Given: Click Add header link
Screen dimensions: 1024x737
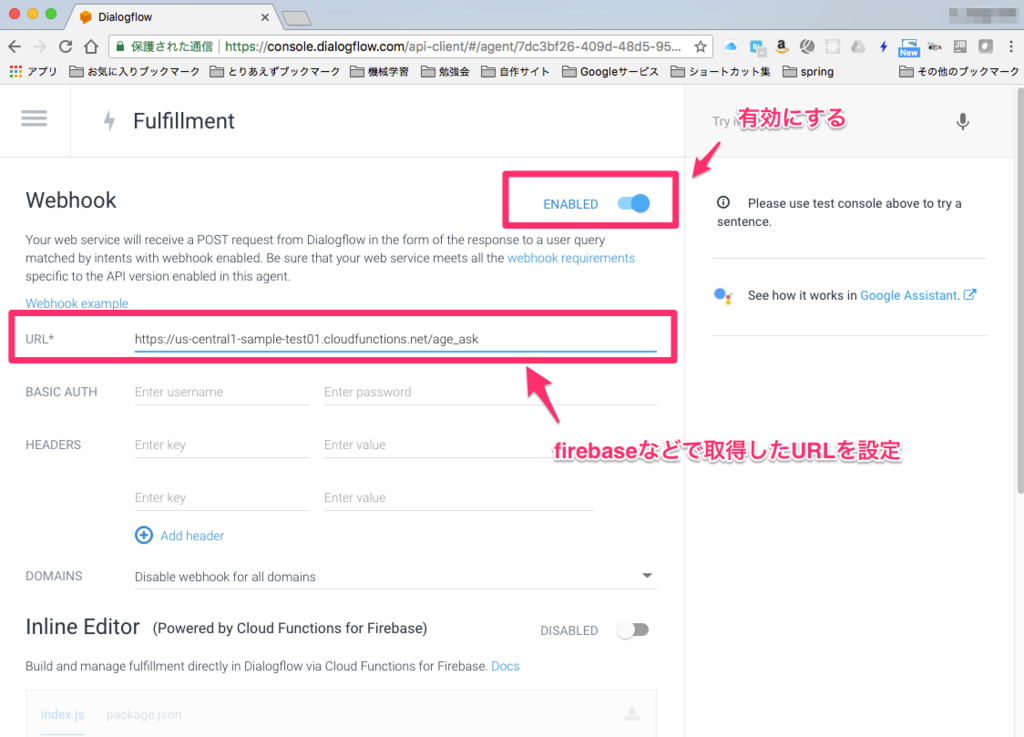Looking at the screenshot, I should pyautogui.click(x=192, y=535).
